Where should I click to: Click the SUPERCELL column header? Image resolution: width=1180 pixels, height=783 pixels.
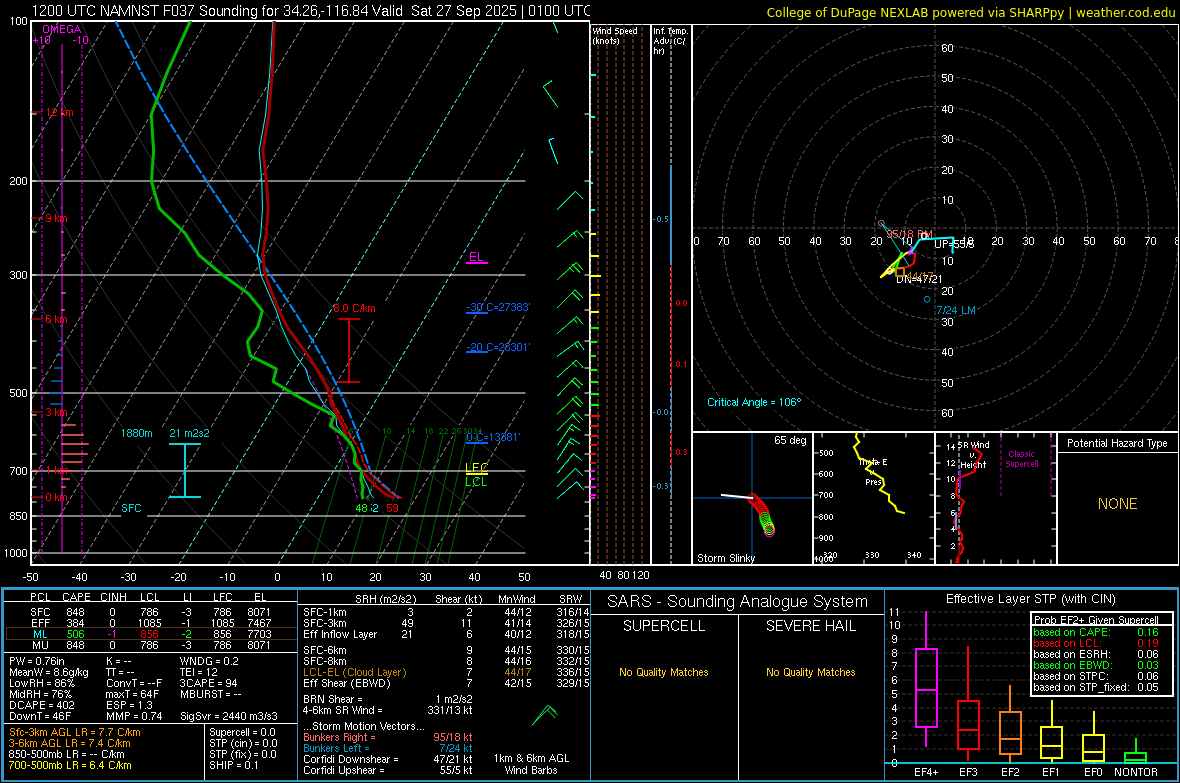[x=664, y=626]
